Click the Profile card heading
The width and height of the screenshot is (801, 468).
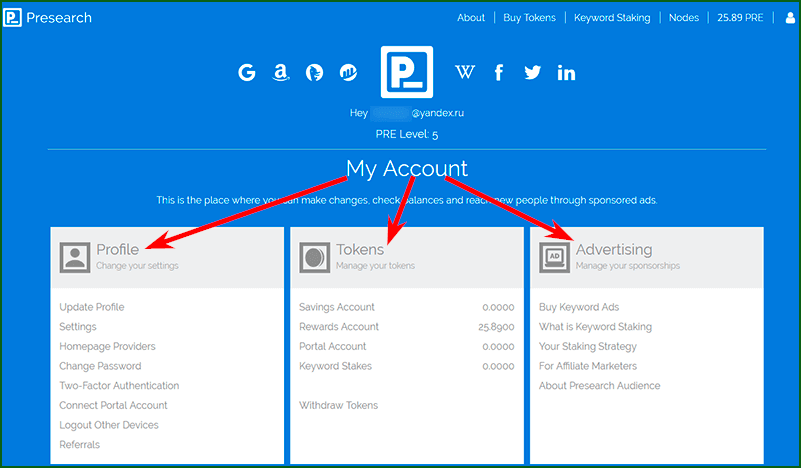(x=117, y=249)
